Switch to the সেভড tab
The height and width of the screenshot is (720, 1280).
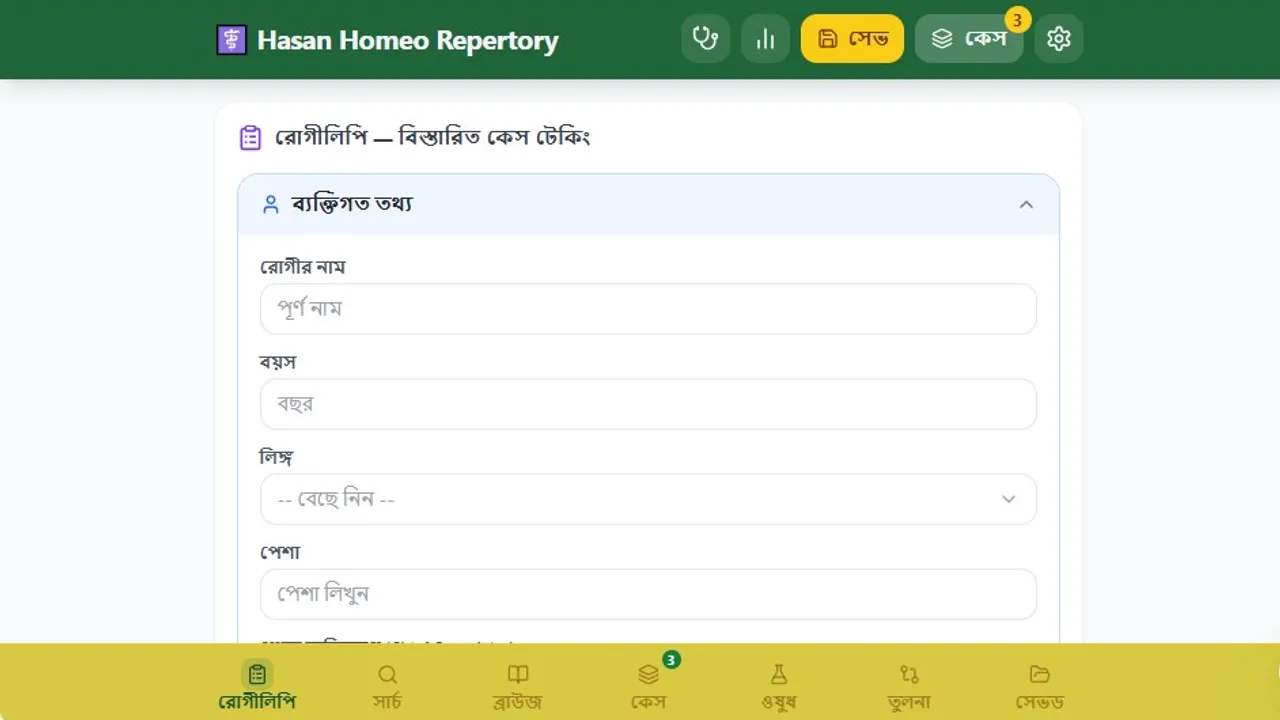coord(1039,685)
